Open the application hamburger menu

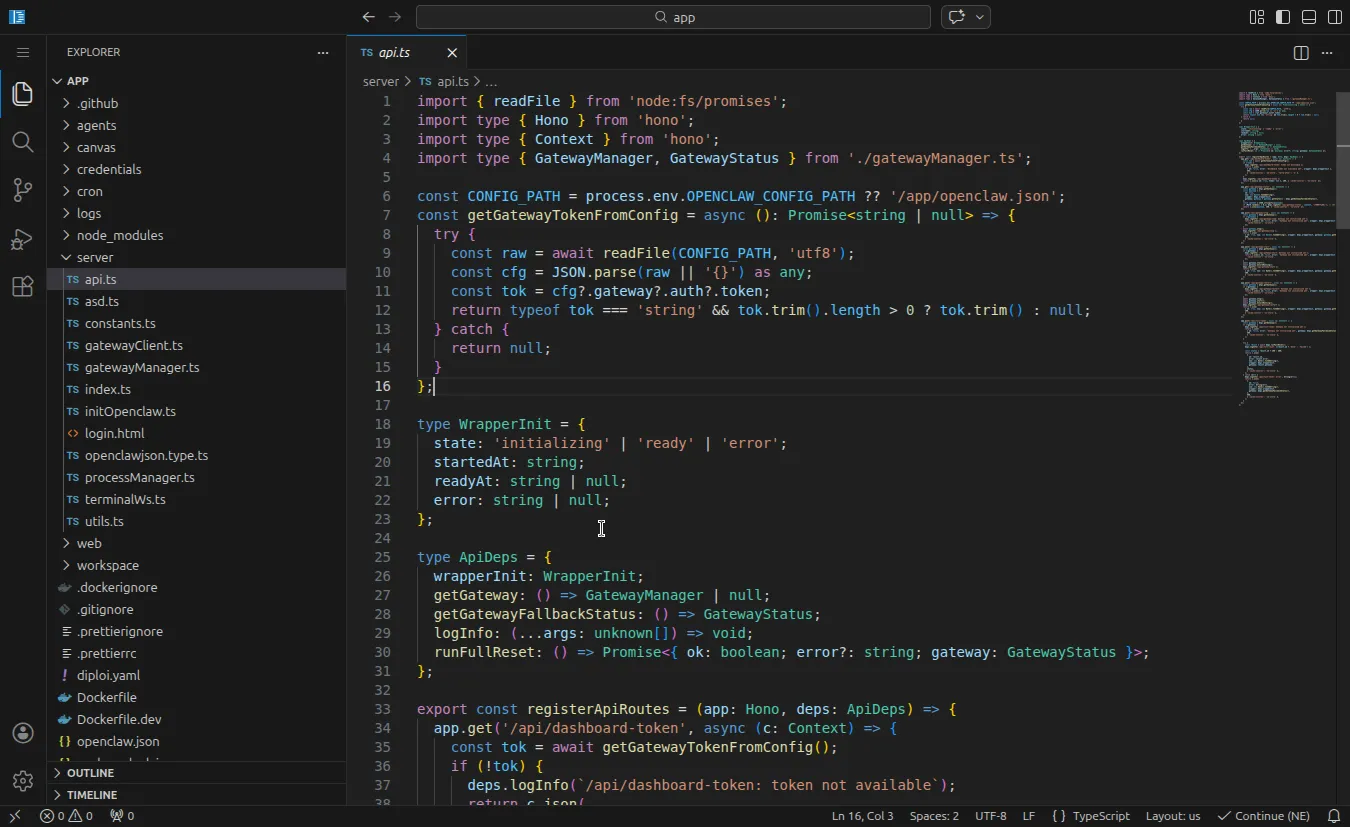pos(23,52)
